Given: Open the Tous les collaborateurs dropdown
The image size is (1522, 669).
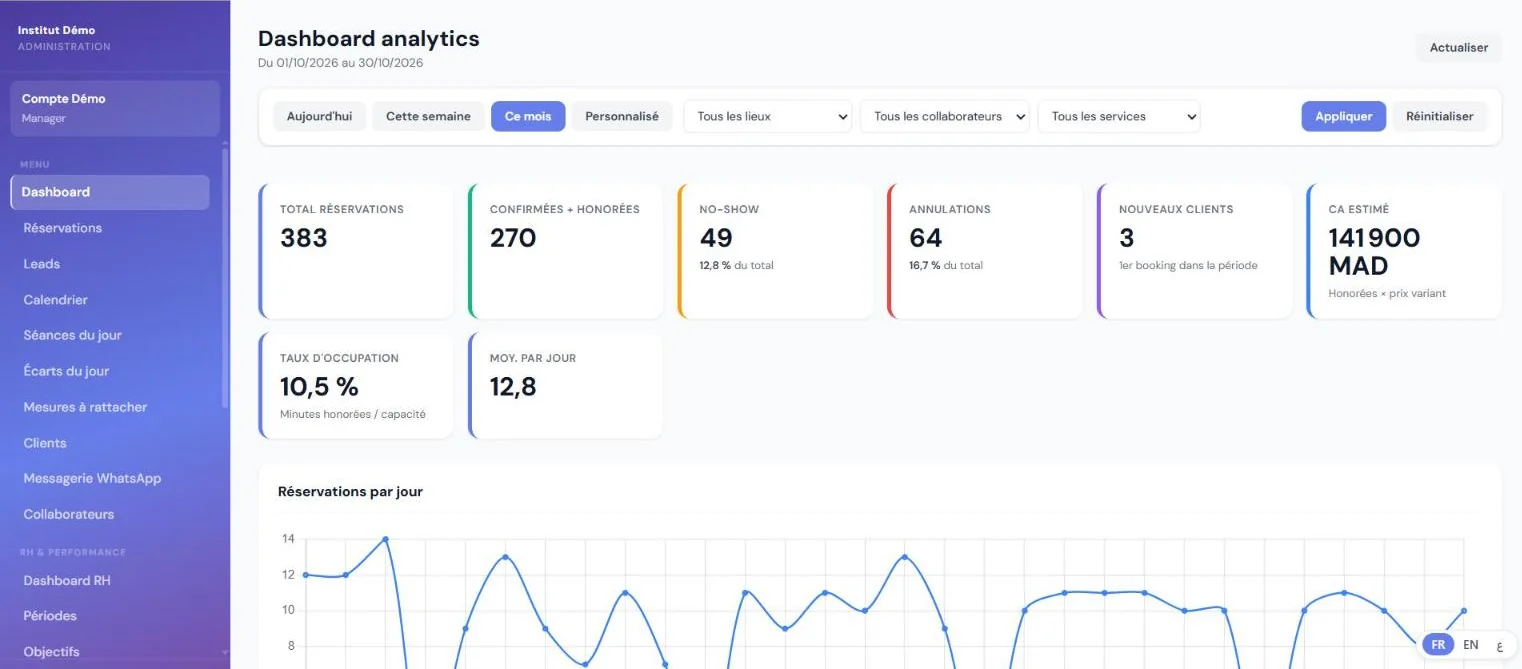Looking at the screenshot, I should pos(945,116).
